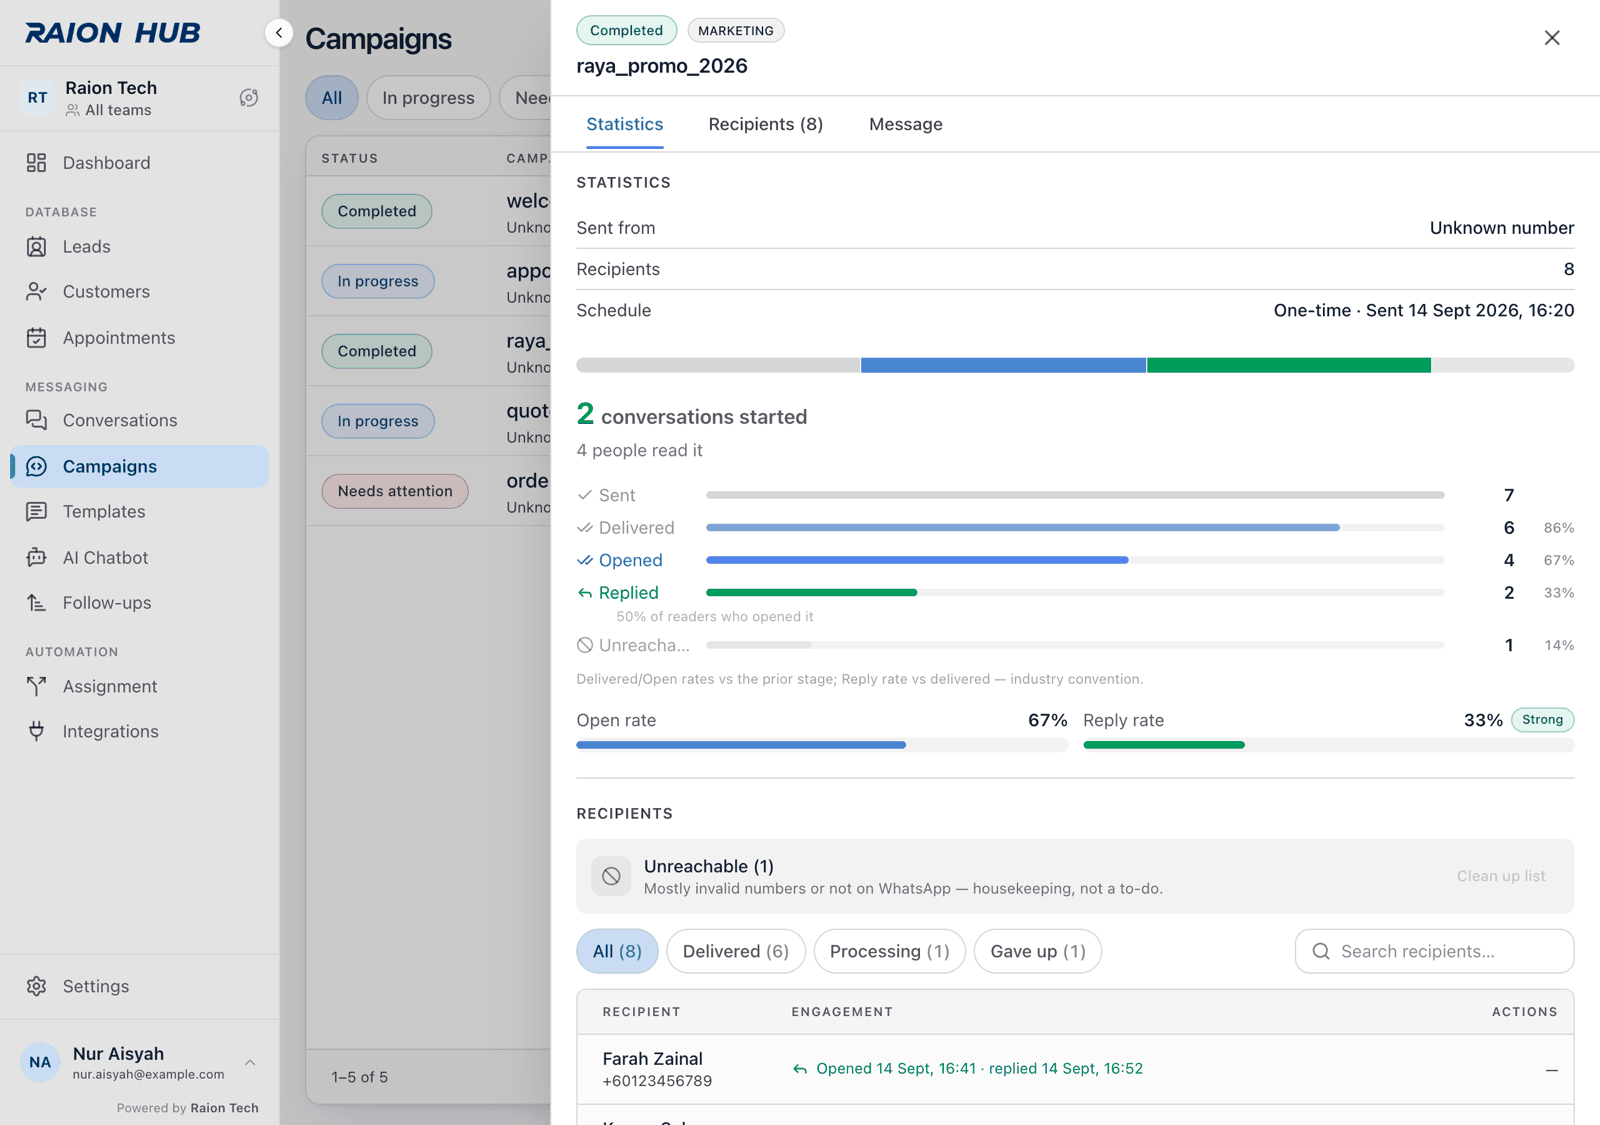Open the Dashboard sidebar icon

[37, 163]
